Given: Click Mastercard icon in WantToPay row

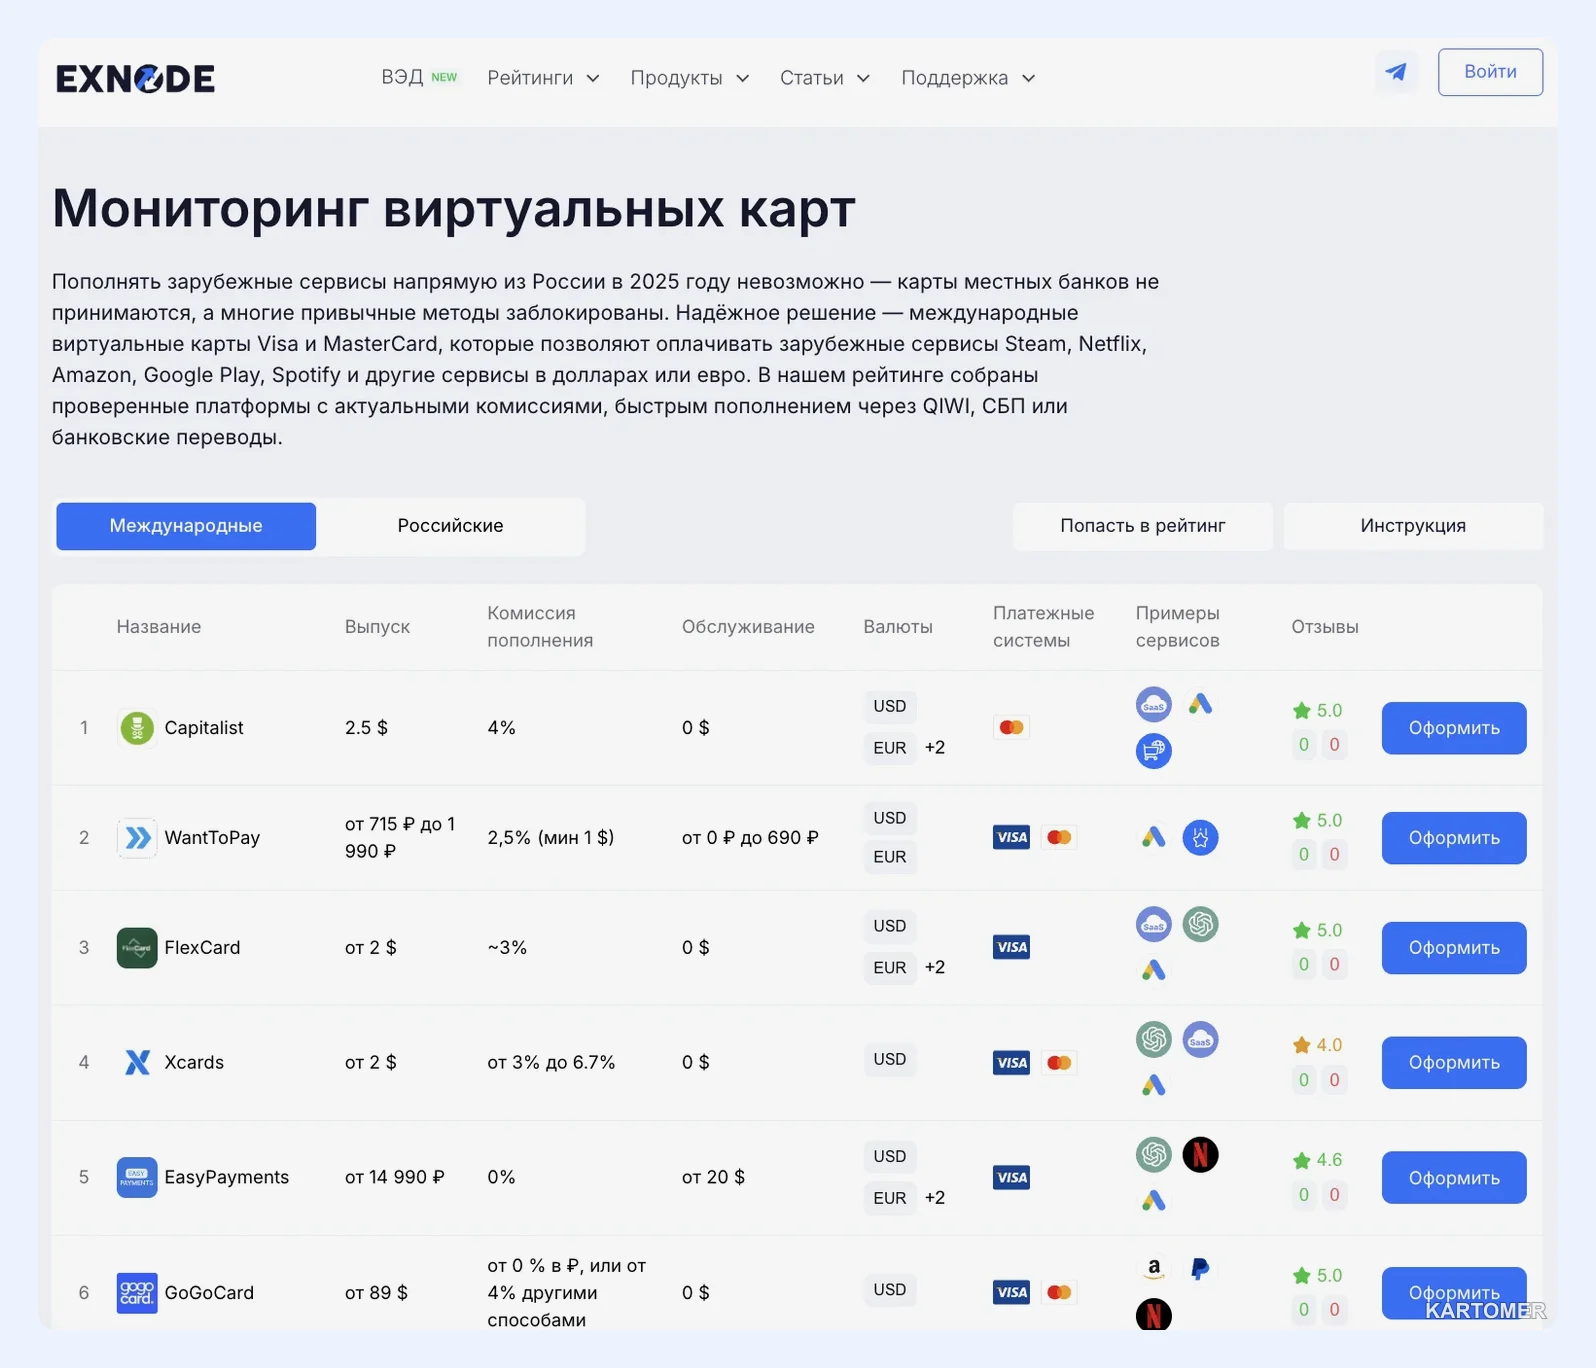Looking at the screenshot, I should click(x=1059, y=838).
